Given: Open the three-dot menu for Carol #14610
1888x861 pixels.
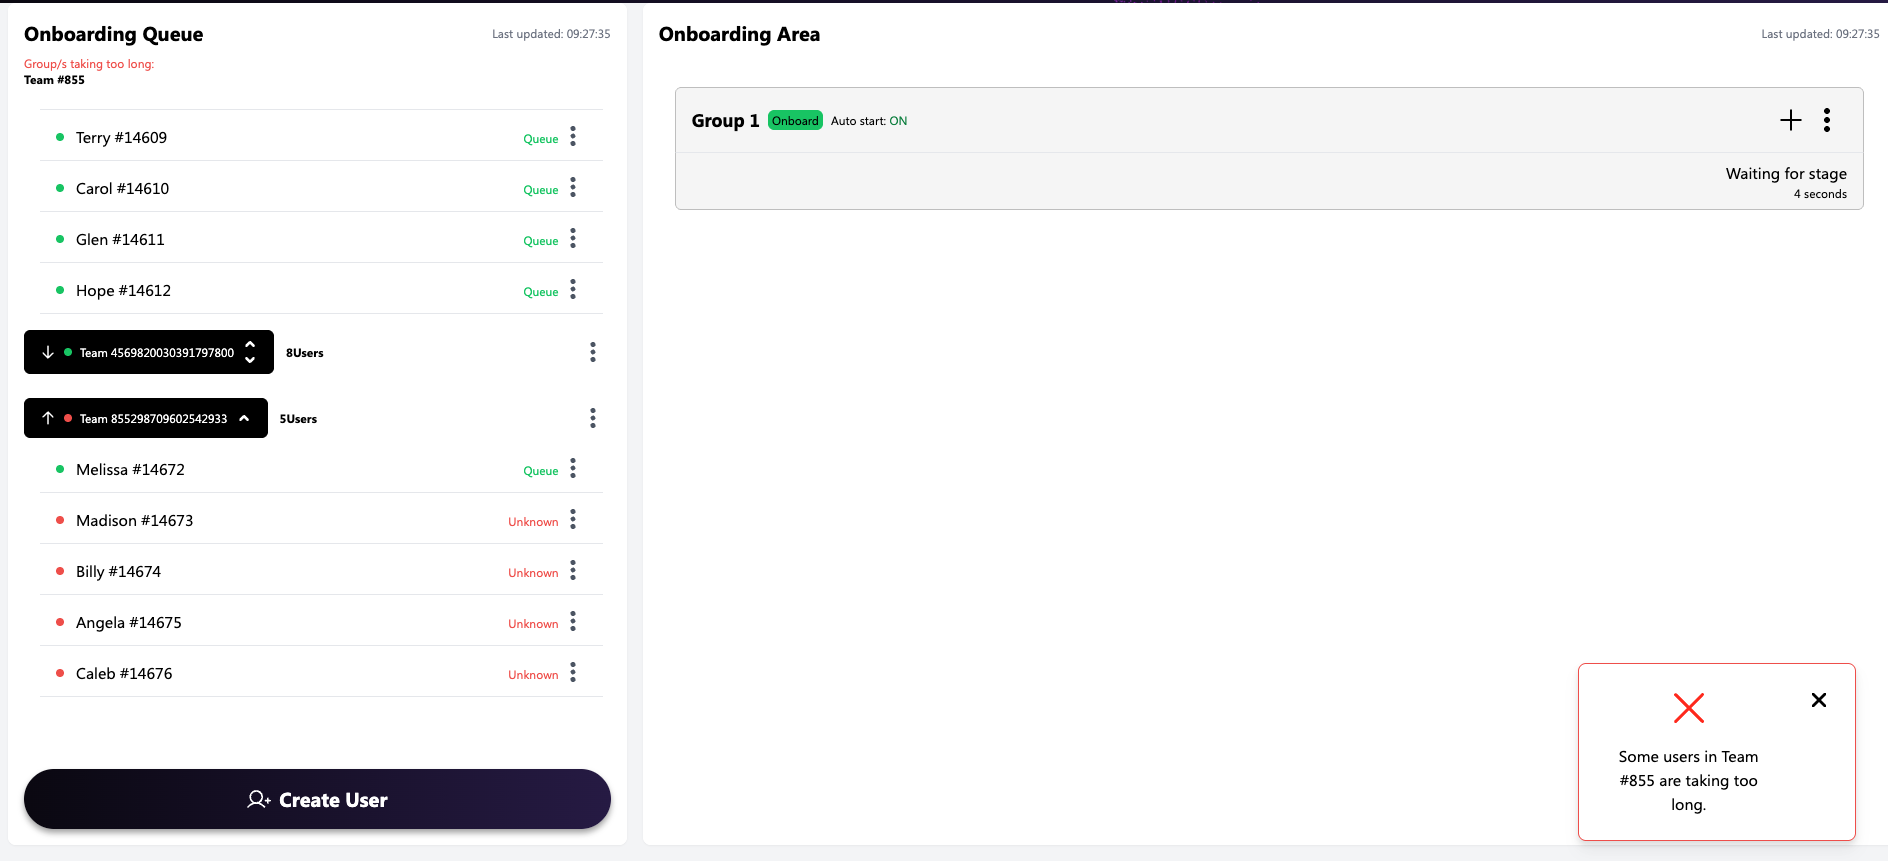Looking at the screenshot, I should point(573,188).
